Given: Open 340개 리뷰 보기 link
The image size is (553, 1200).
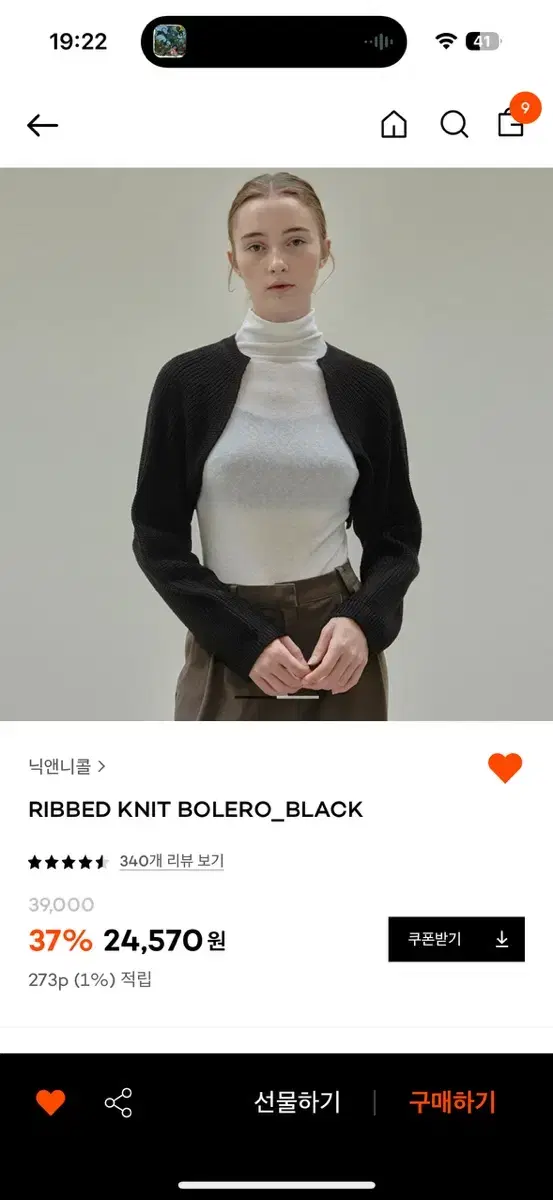Looking at the screenshot, I should [x=171, y=861].
